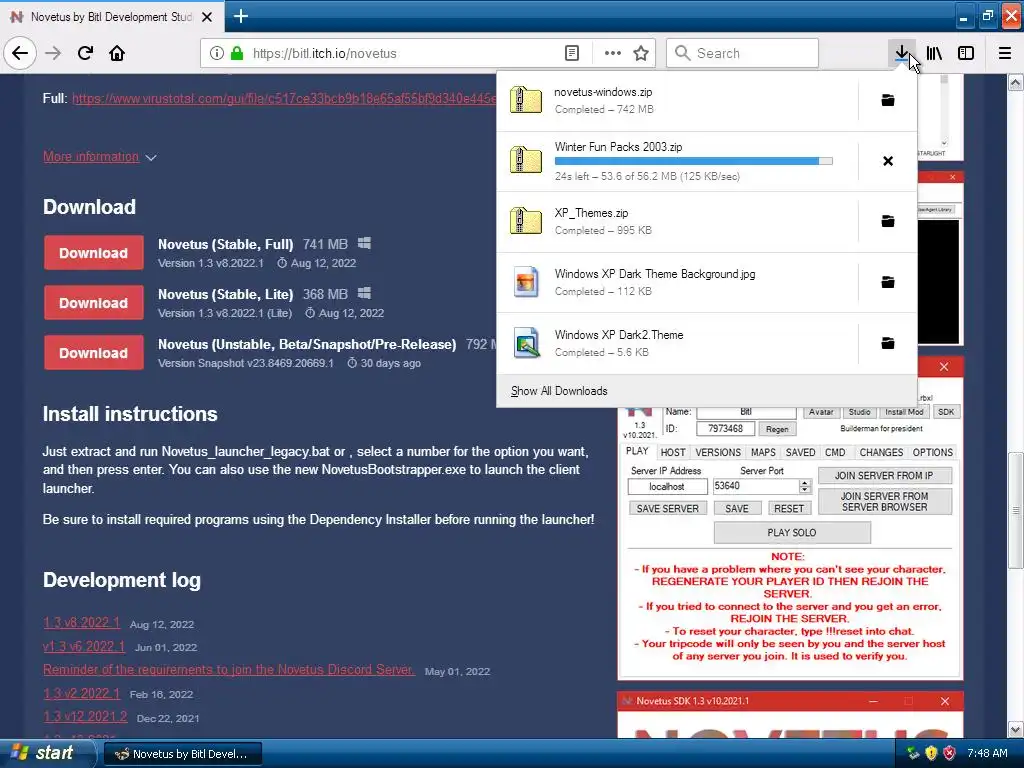Click the downloads arrow toolbar icon
Viewport: 1024px width, 768px height.
tap(901, 53)
